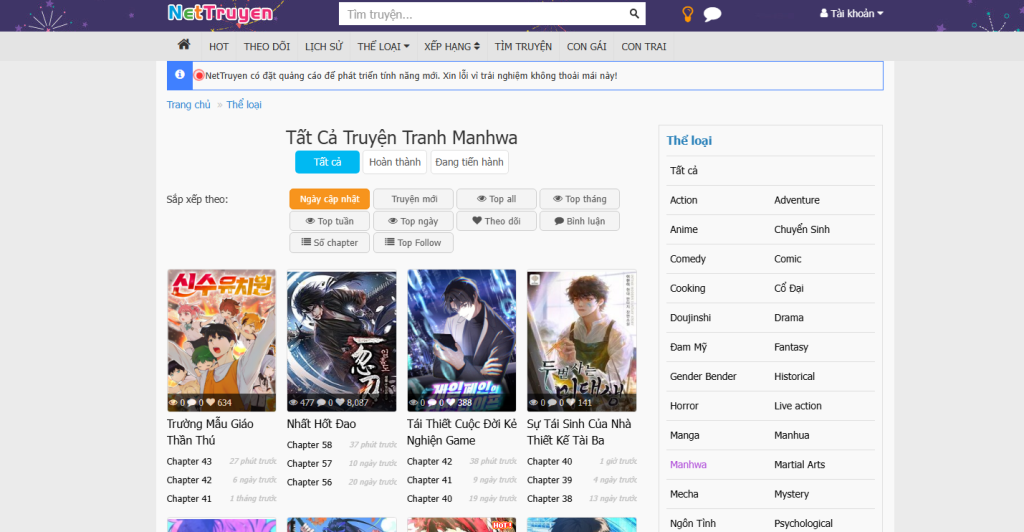1024x532 pixels.
Task: Select the Hoàn thành status filter
Action: click(394, 162)
